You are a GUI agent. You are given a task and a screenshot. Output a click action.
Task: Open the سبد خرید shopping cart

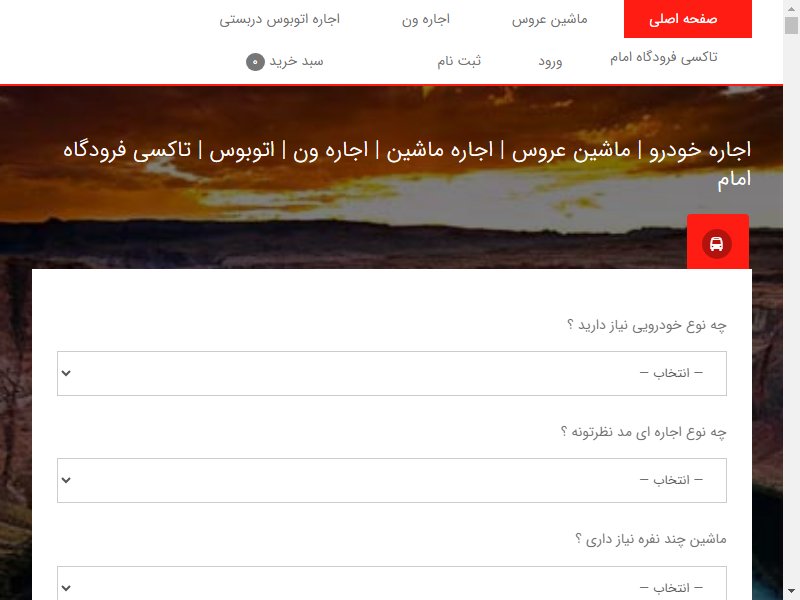[x=285, y=62]
